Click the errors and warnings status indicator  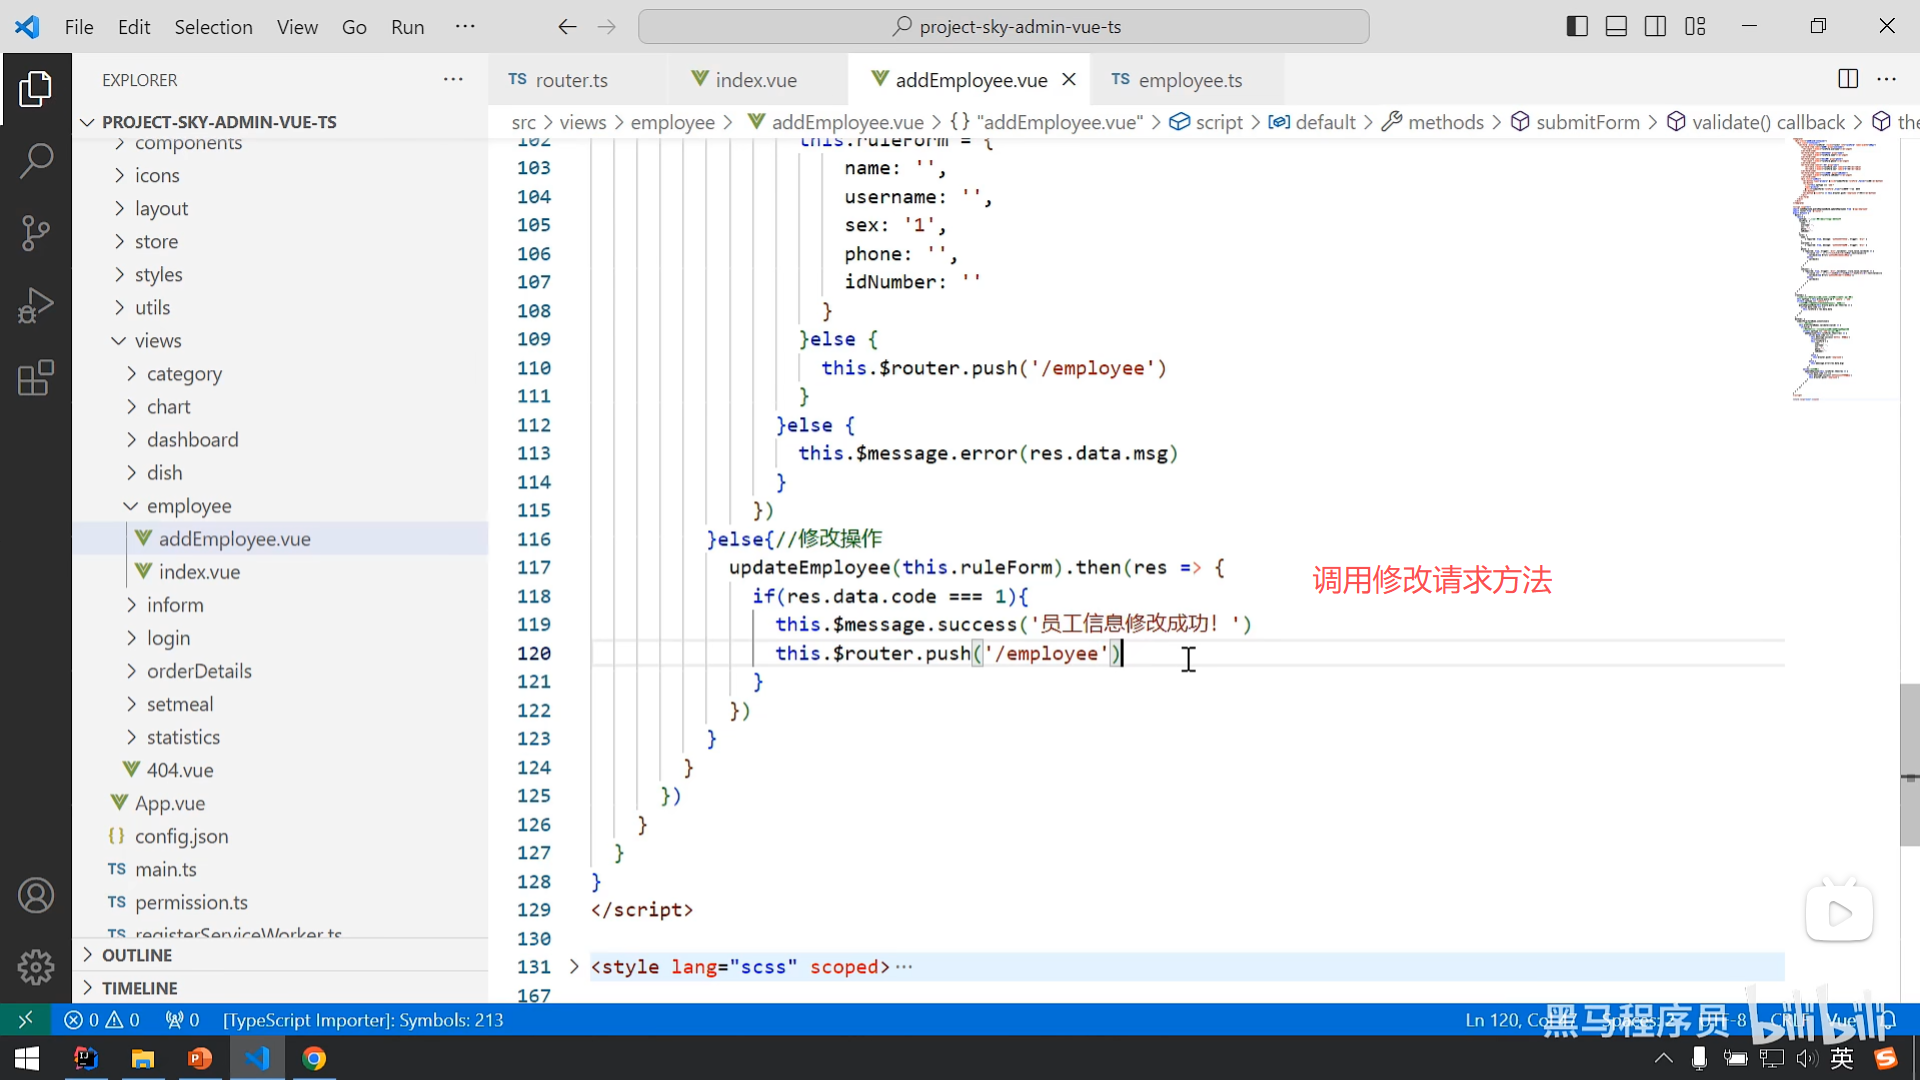coord(101,1020)
